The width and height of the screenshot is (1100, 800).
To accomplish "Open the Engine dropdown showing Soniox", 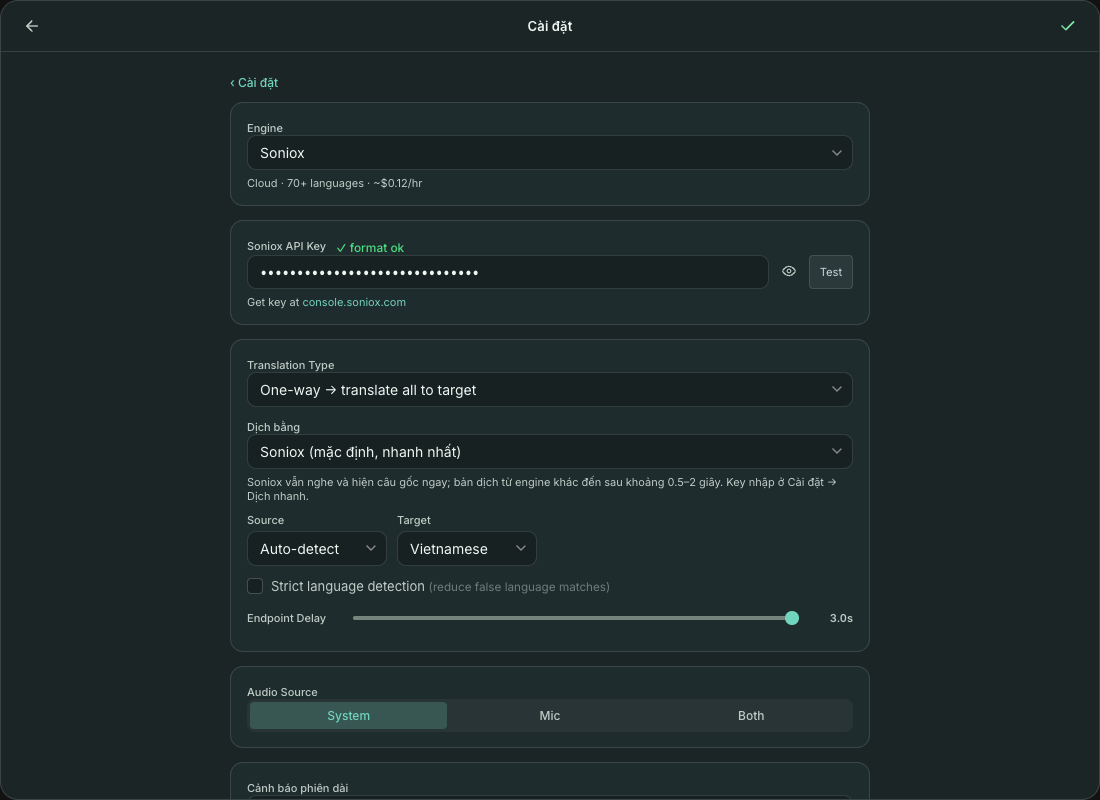I will coord(550,153).
